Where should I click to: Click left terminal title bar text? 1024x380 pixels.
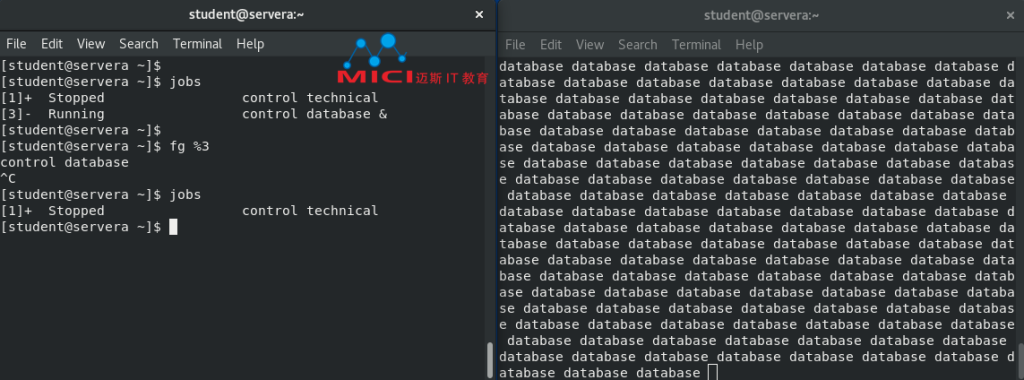point(246,14)
